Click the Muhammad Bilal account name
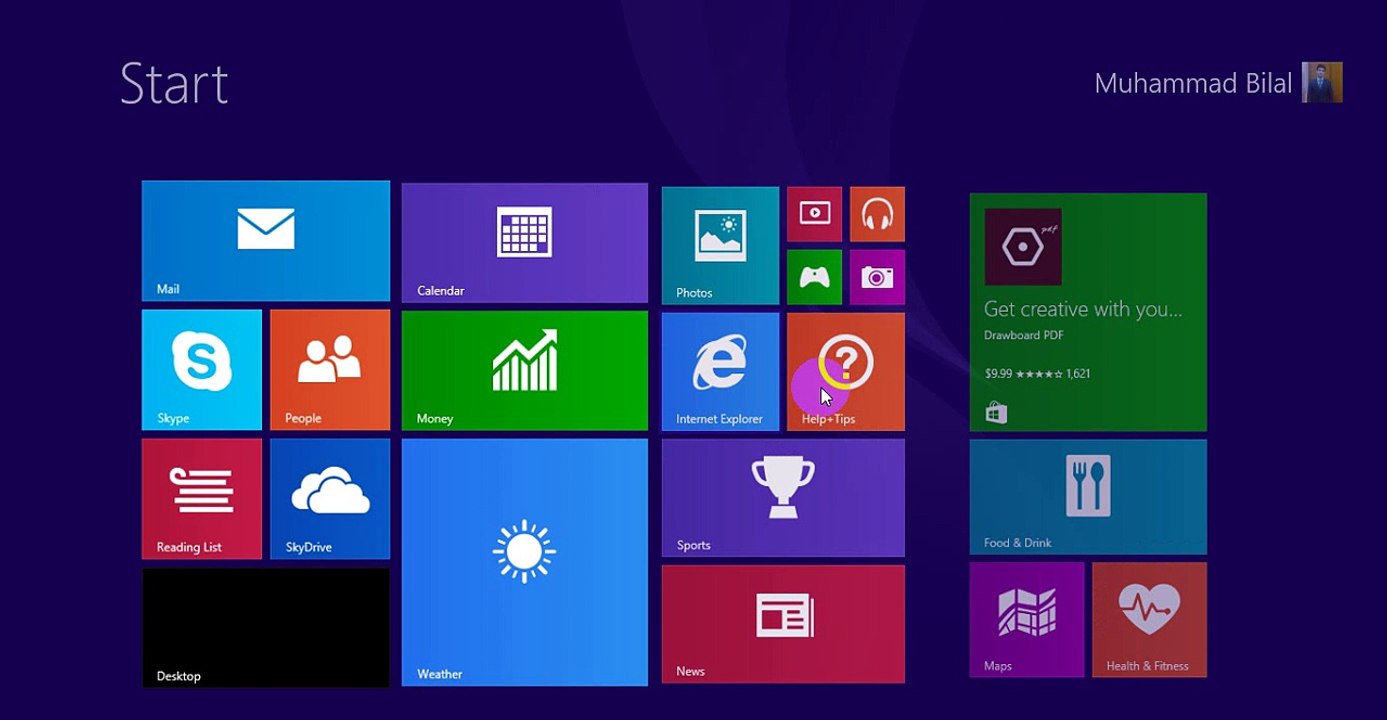This screenshot has height=720, width=1387. [1193, 83]
